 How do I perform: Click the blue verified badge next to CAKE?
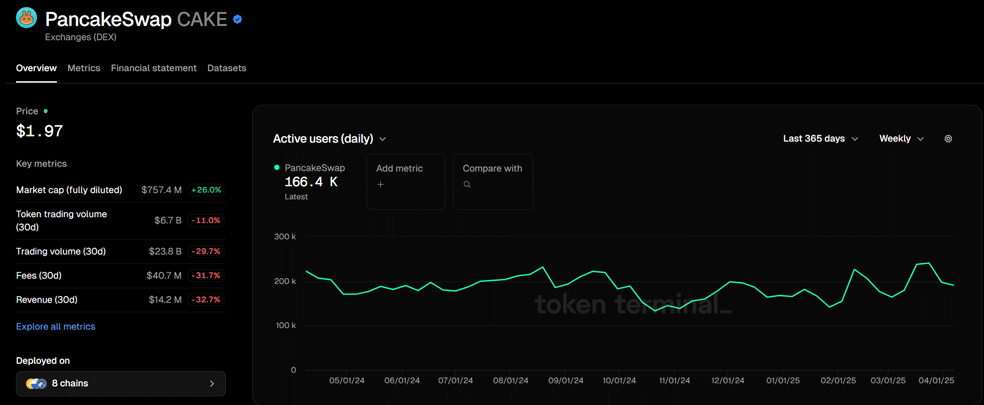coord(238,20)
